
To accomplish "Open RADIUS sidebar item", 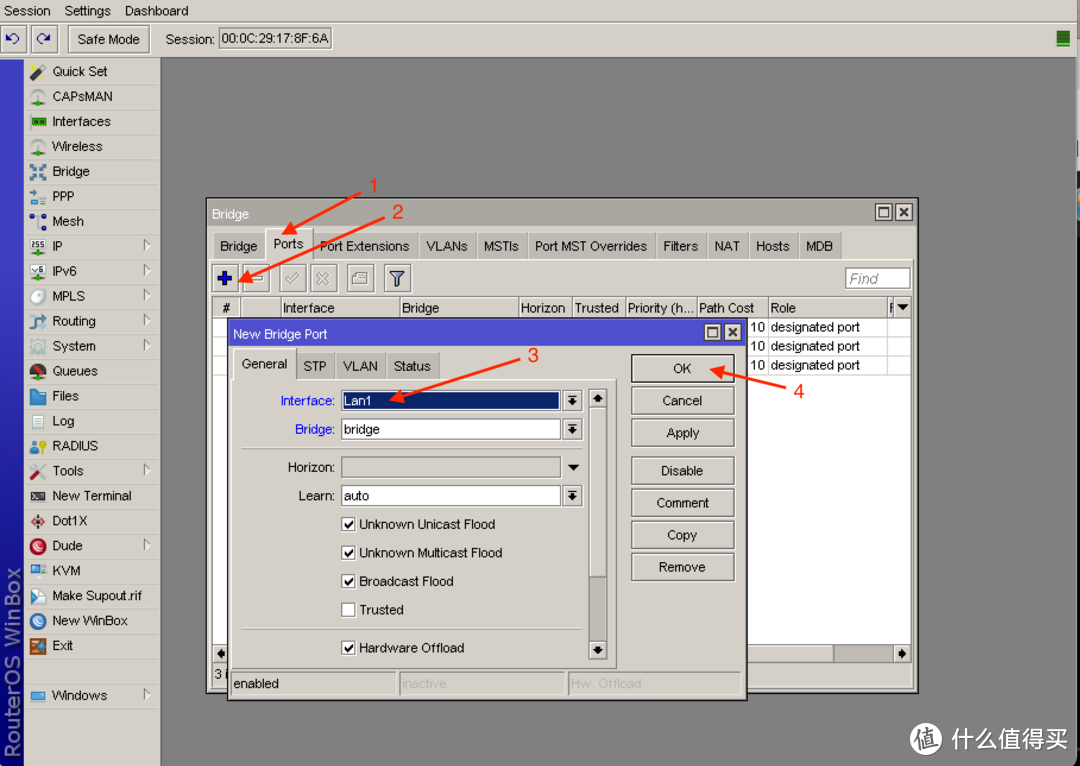I will pyautogui.click(x=93, y=446).
